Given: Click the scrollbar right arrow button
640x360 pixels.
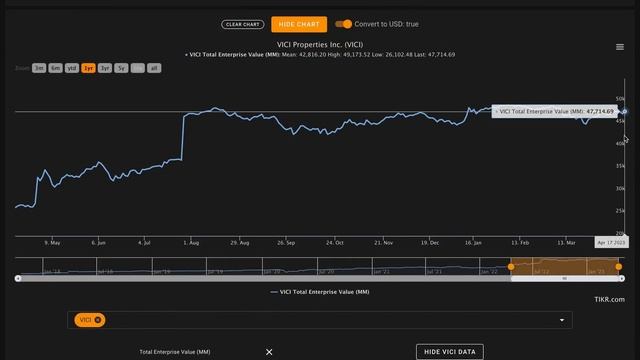Looking at the screenshot, I should pyautogui.click(x=622, y=278).
